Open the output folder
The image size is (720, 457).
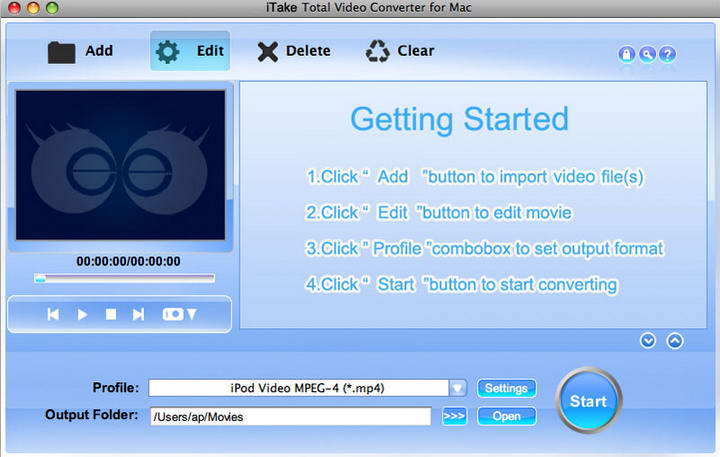pos(506,416)
